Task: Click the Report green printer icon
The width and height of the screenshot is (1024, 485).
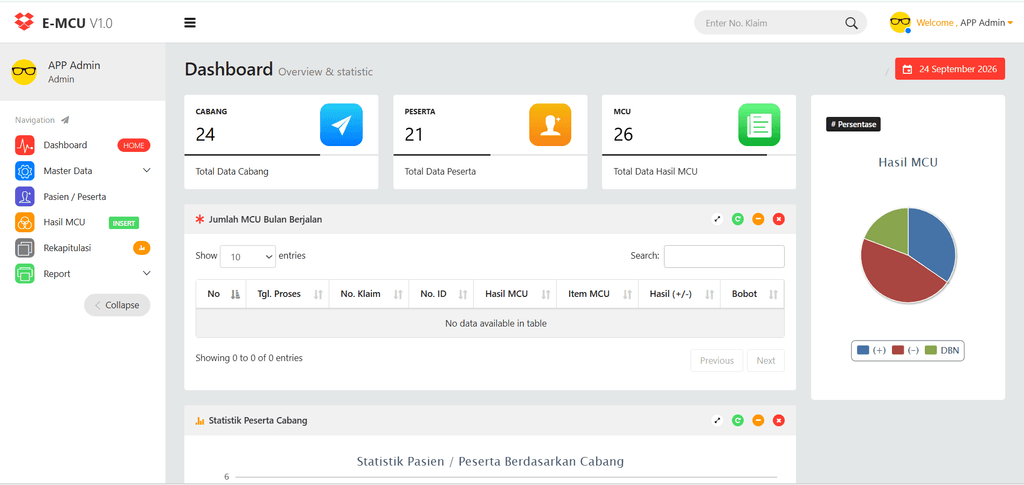Action: coord(25,274)
